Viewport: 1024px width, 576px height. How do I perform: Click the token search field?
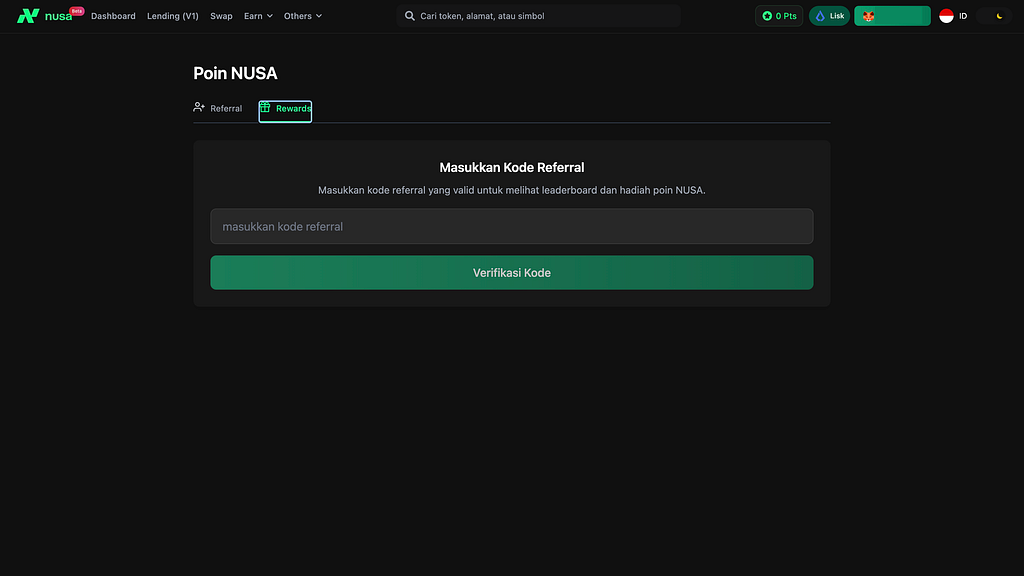tap(538, 16)
